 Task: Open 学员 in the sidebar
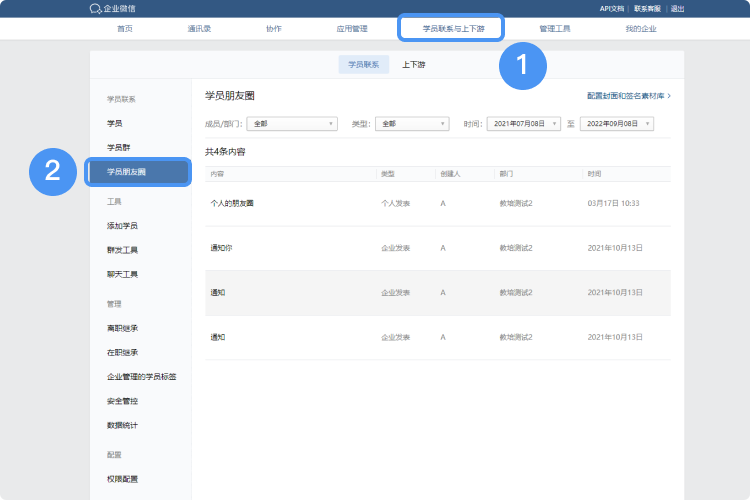(114, 123)
